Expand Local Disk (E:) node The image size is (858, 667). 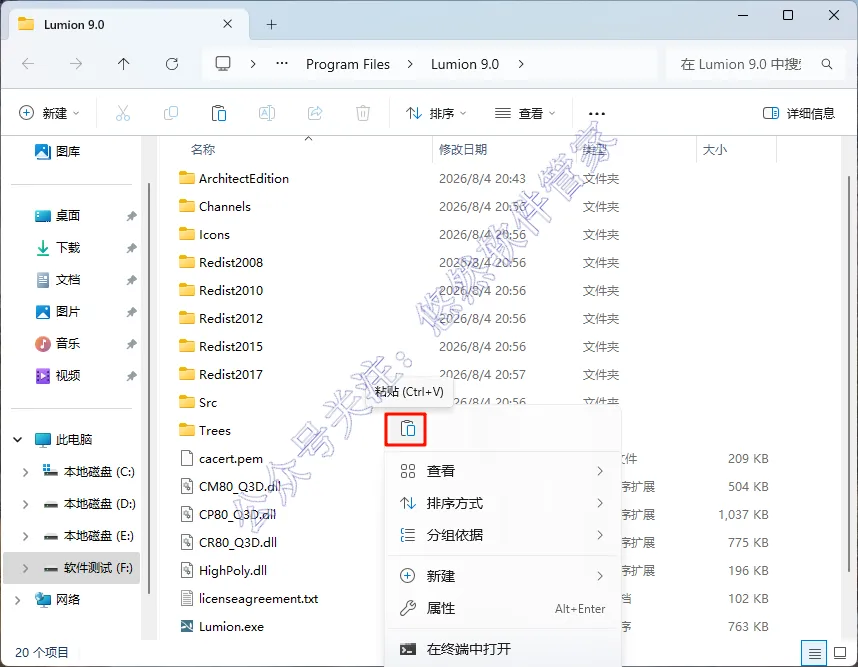pos(25,536)
